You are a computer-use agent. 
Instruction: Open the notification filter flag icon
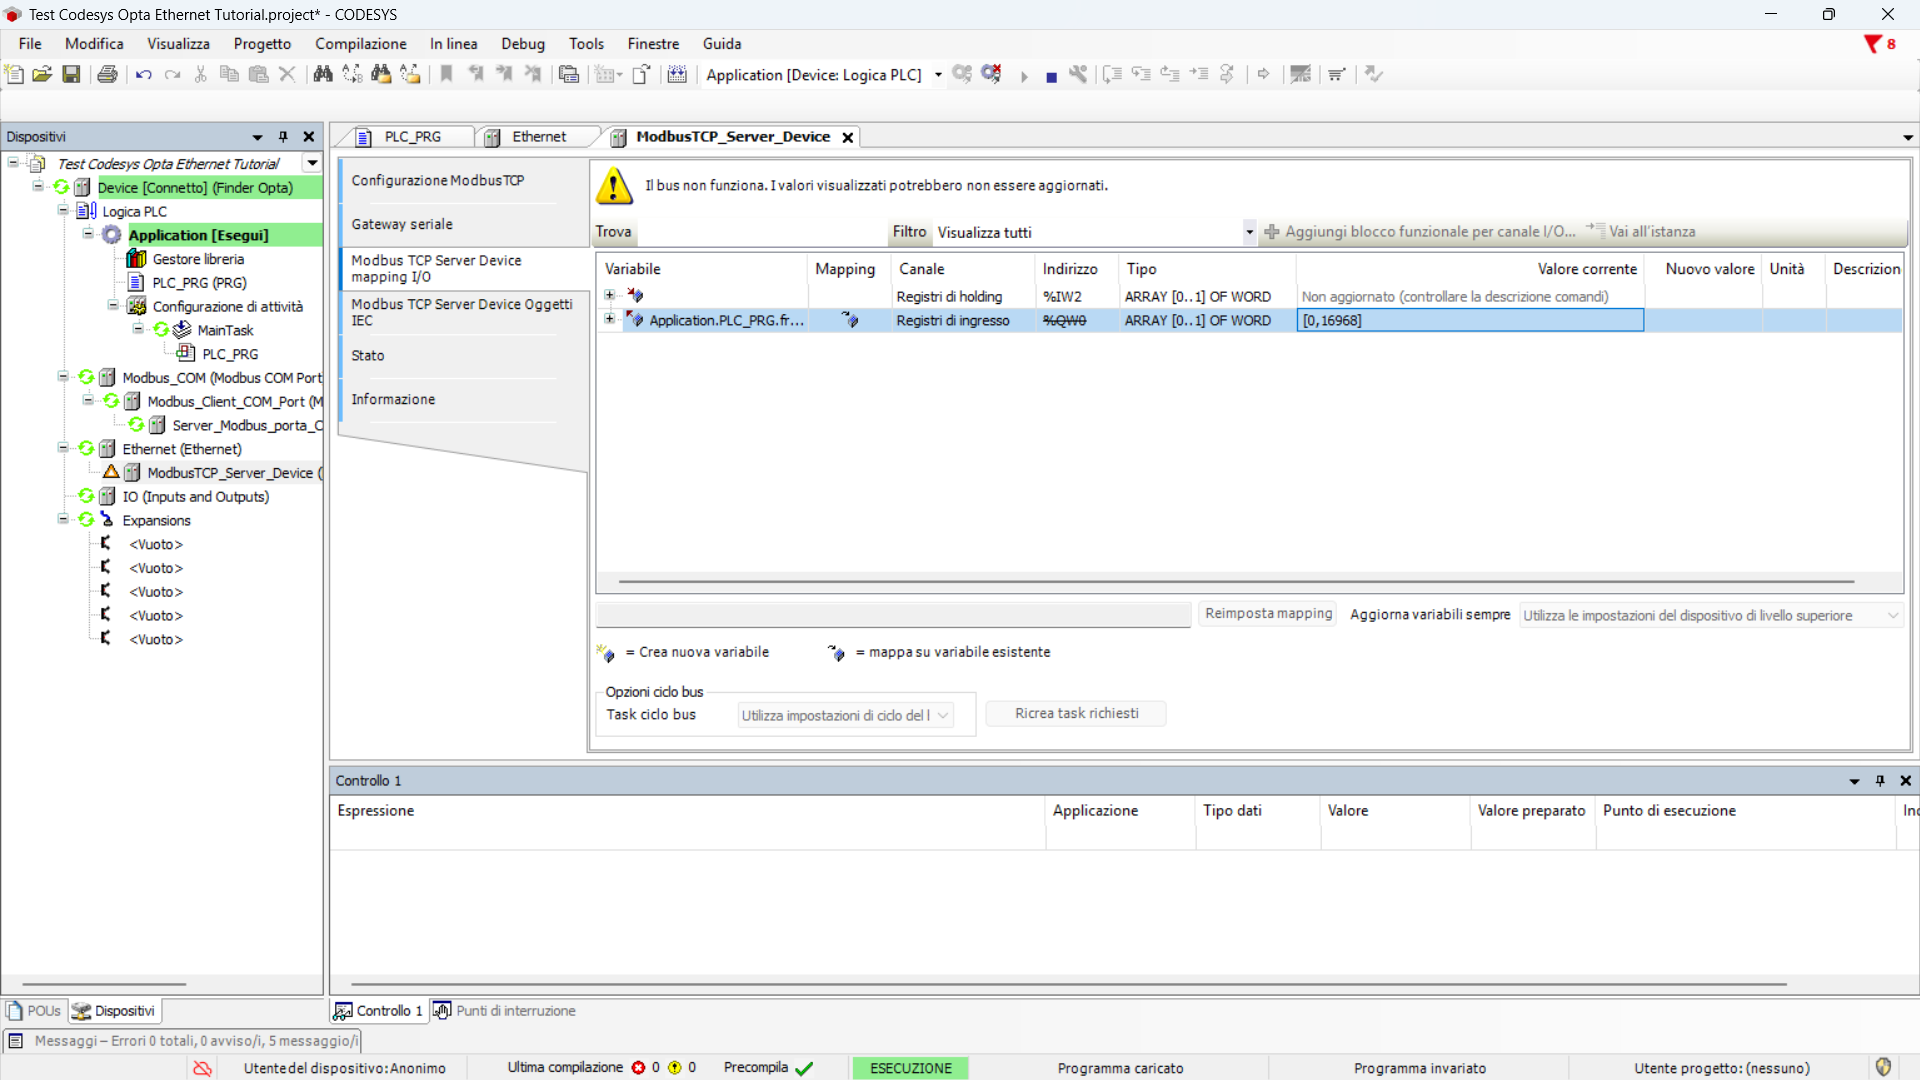pyautogui.click(x=1872, y=44)
